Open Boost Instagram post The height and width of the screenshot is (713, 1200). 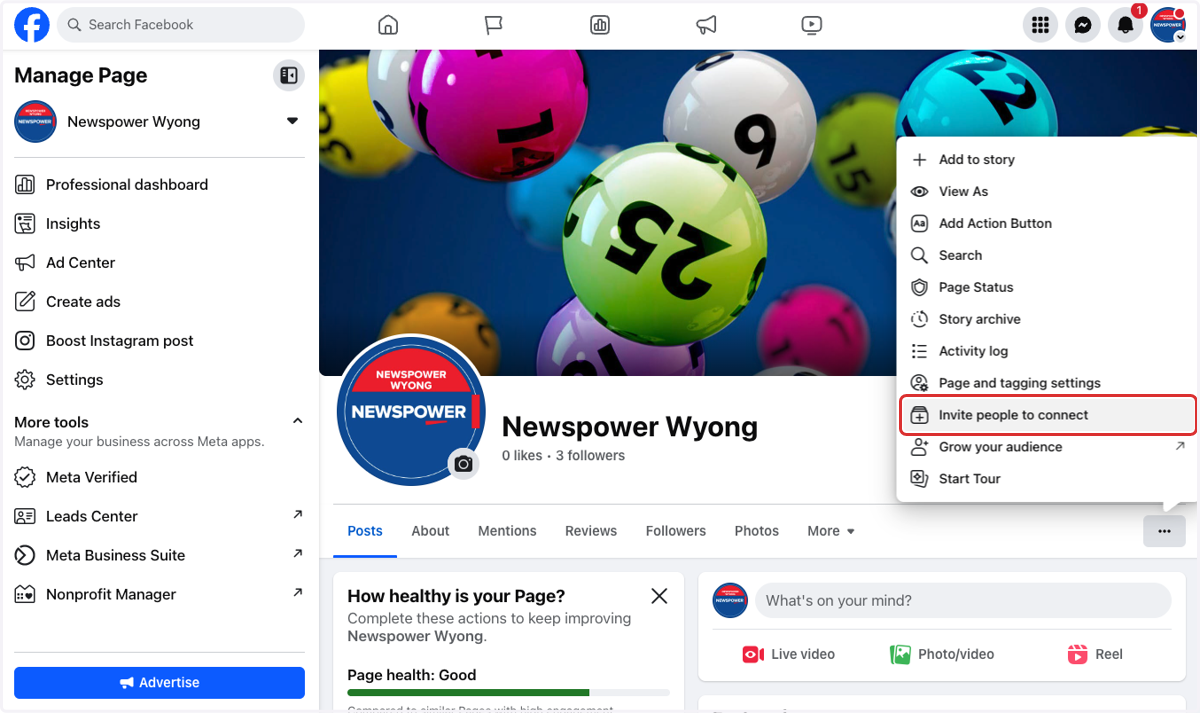[160, 340]
